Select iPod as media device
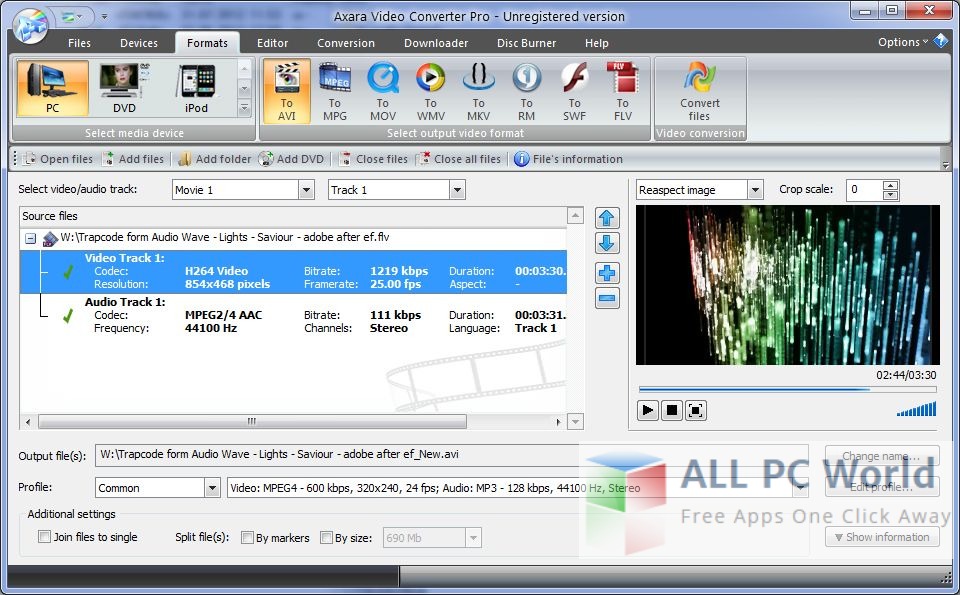Image resolution: width=960 pixels, height=595 pixels. 198,90
